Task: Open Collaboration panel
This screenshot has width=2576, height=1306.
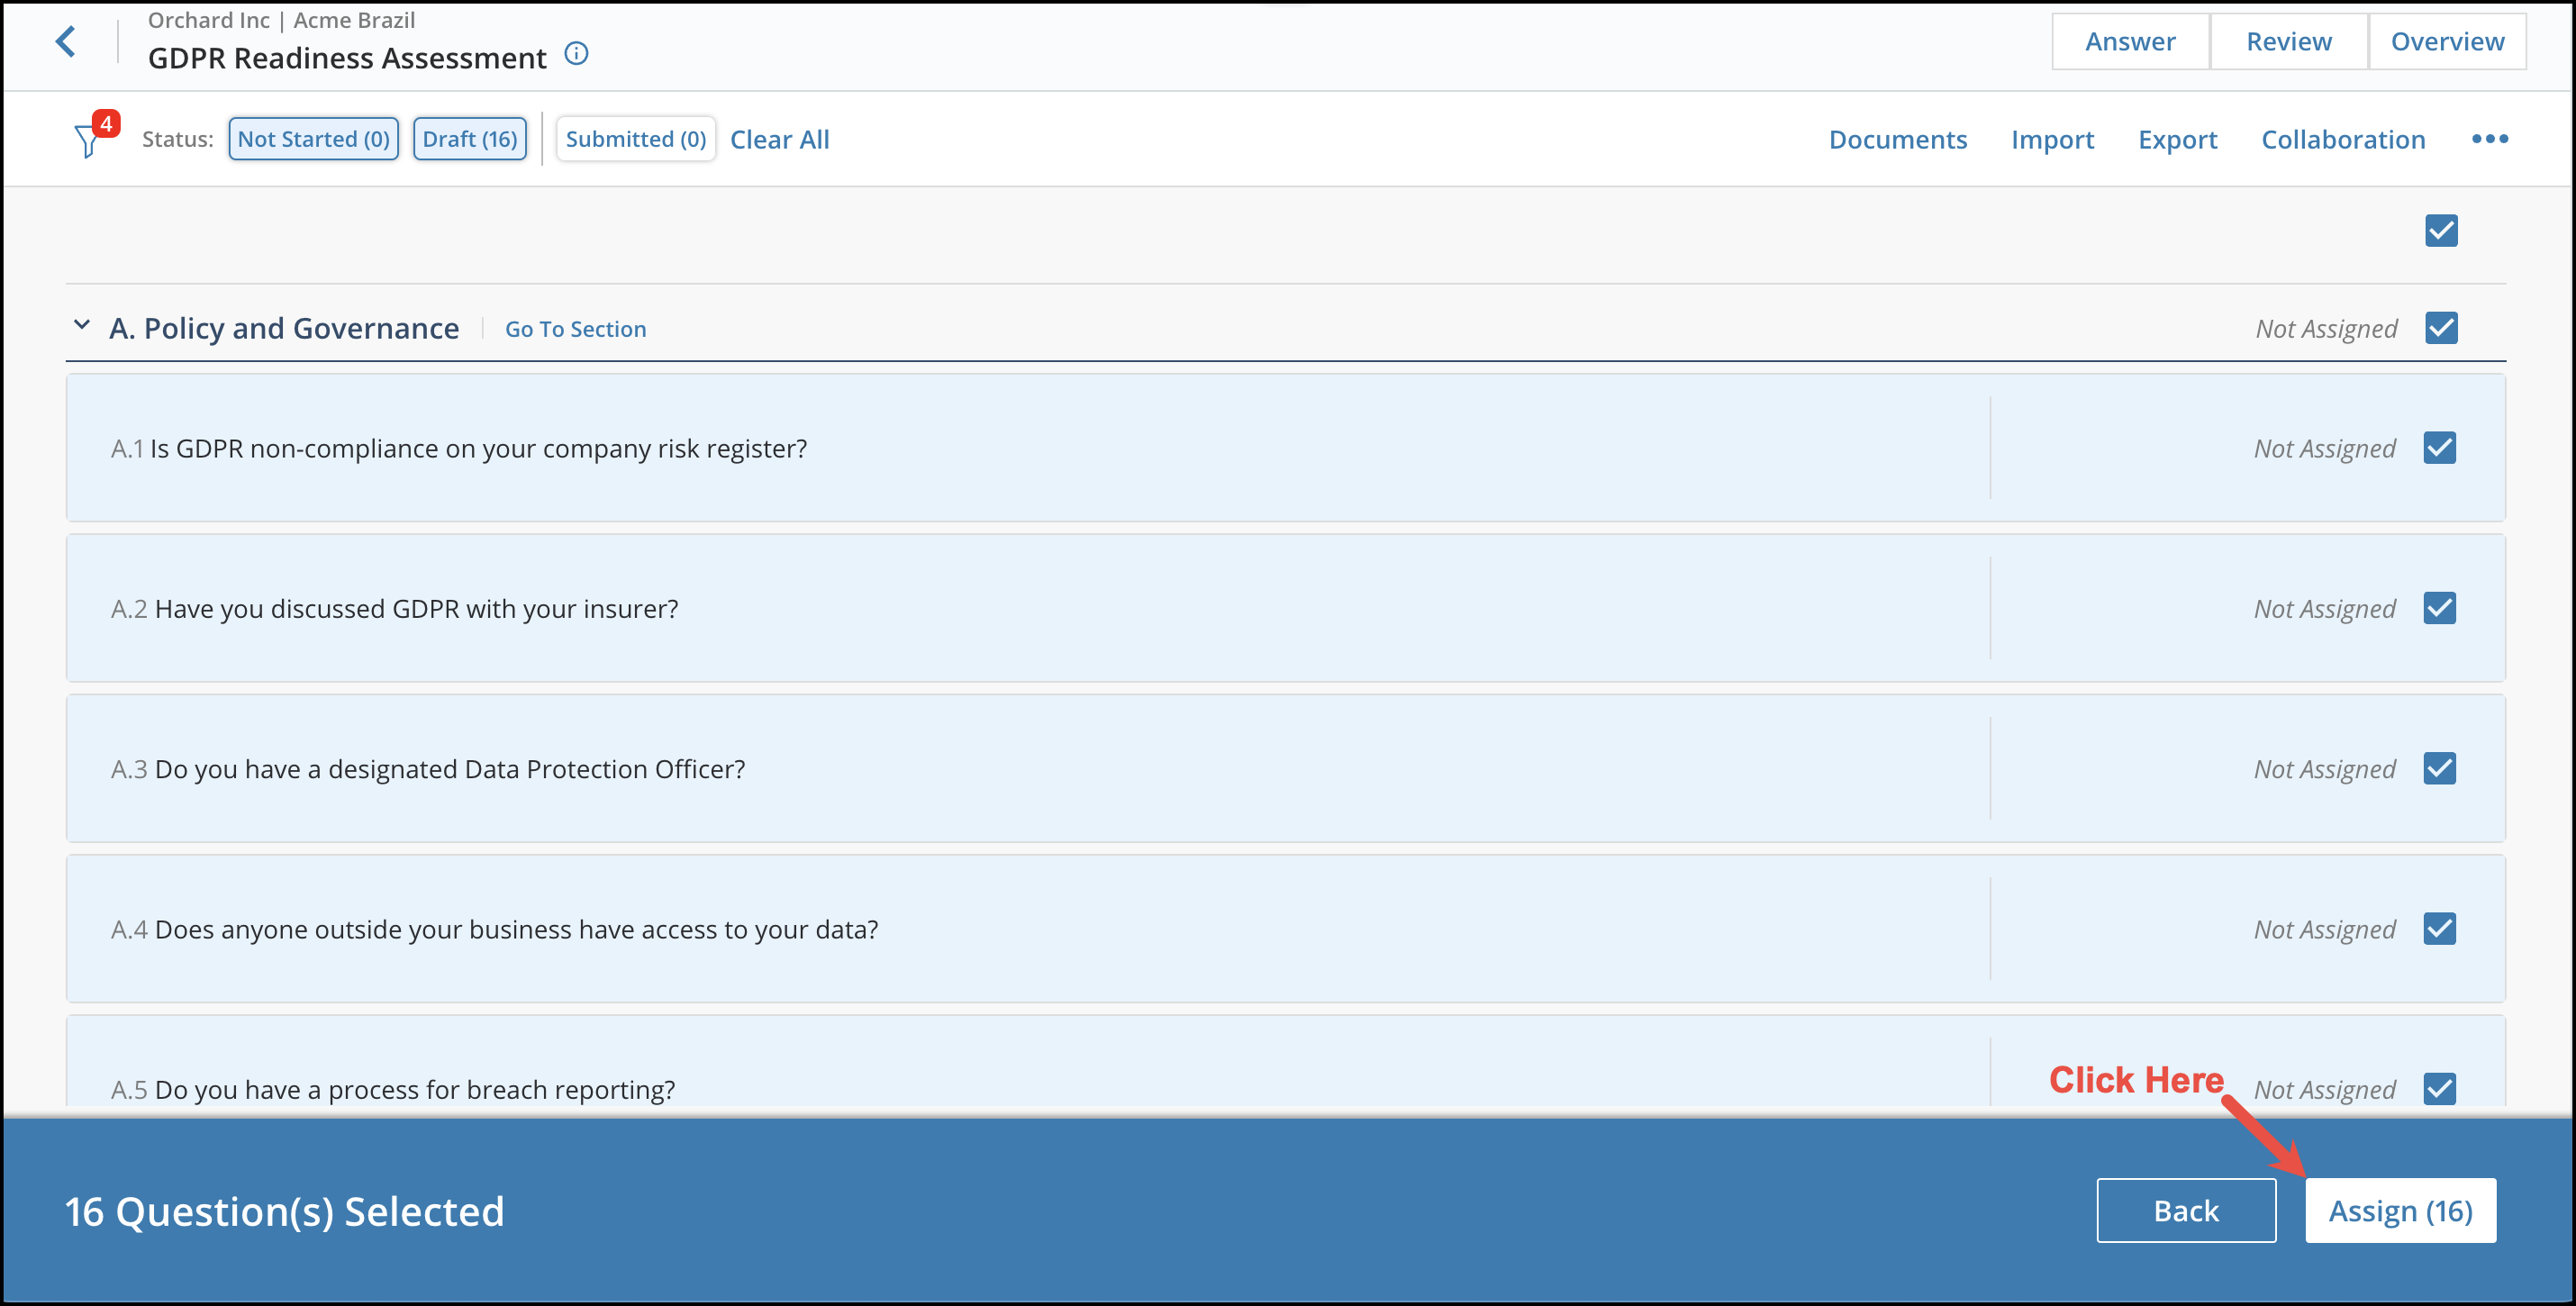Action: click(x=2343, y=139)
